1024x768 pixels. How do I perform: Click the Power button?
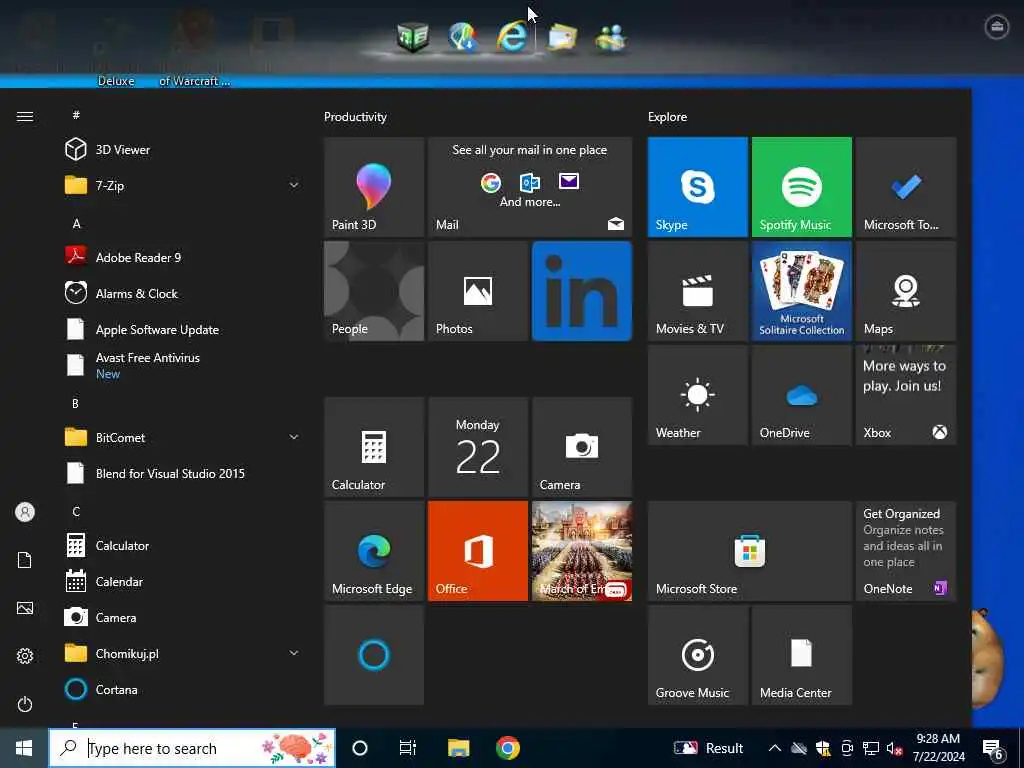click(25, 704)
